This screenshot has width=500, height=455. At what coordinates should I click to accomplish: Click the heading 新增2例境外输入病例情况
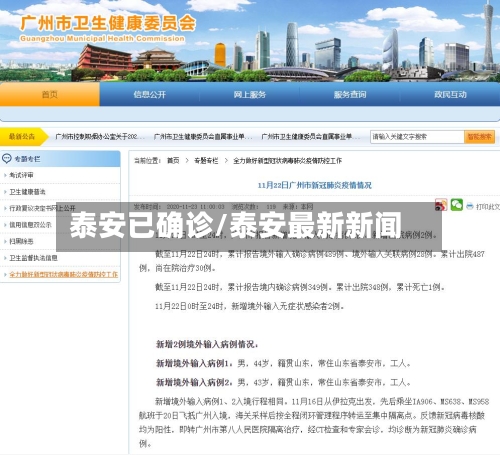207,344
